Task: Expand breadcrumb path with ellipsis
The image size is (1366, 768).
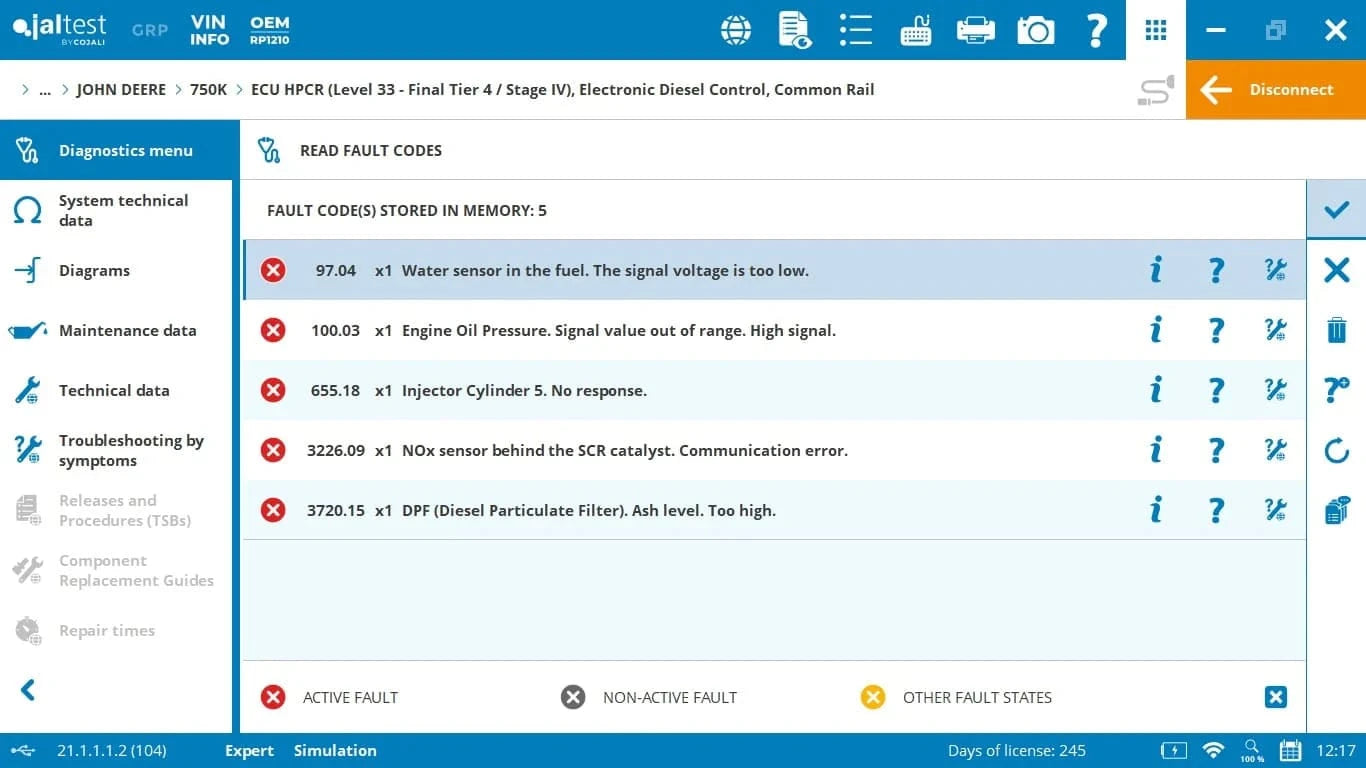Action: point(44,90)
